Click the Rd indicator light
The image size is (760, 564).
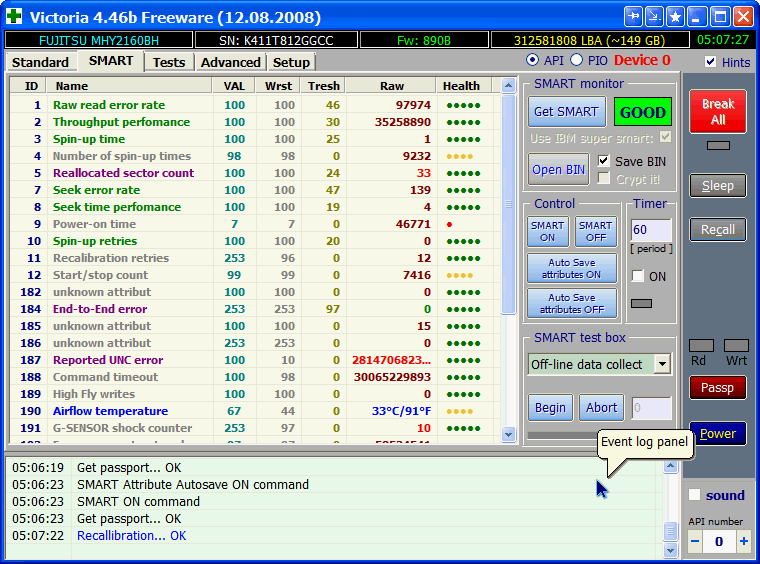pyautogui.click(x=701, y=345)
